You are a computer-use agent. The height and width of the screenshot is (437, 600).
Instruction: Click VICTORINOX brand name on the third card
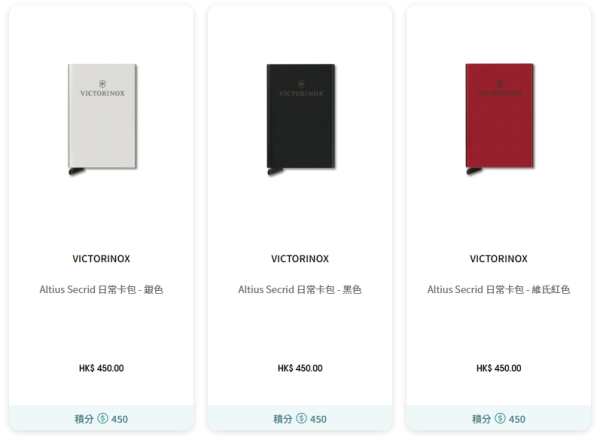499,259
